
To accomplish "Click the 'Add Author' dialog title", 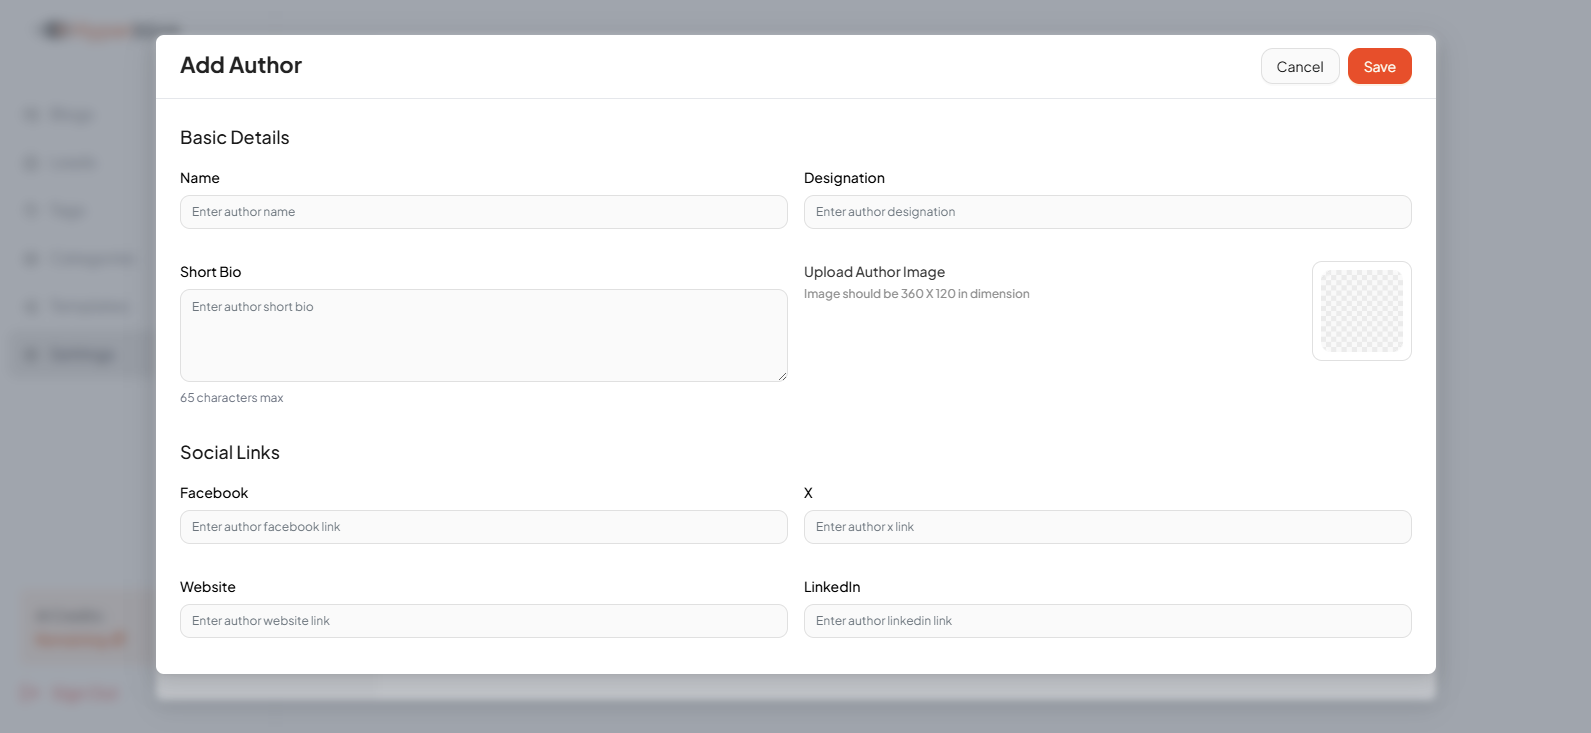I will coord(241,65).
